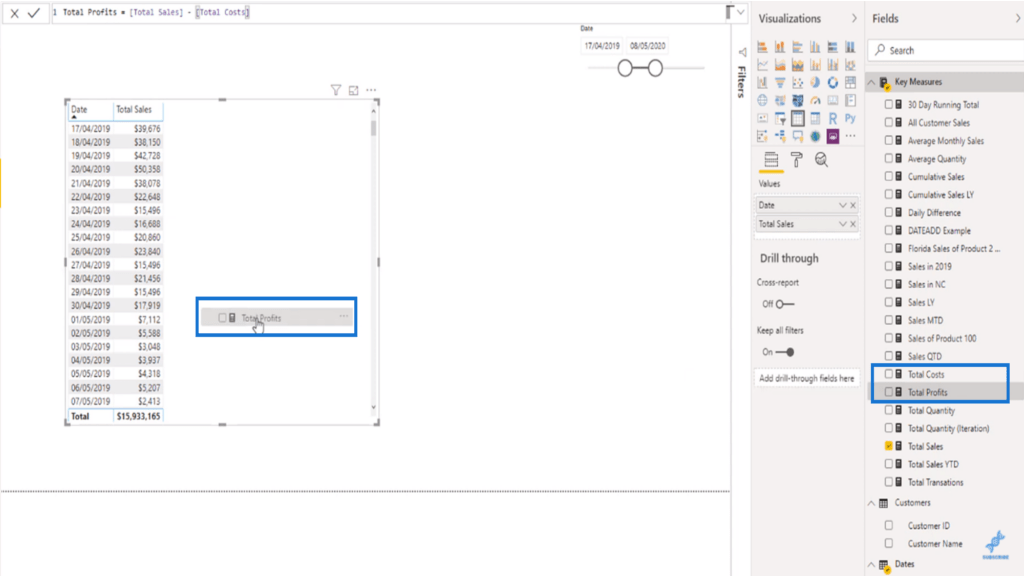Viewport: 1024px width, 576px height.
Task: Check the 30 Day Running Total measure
Action: [x=889, y=104]
